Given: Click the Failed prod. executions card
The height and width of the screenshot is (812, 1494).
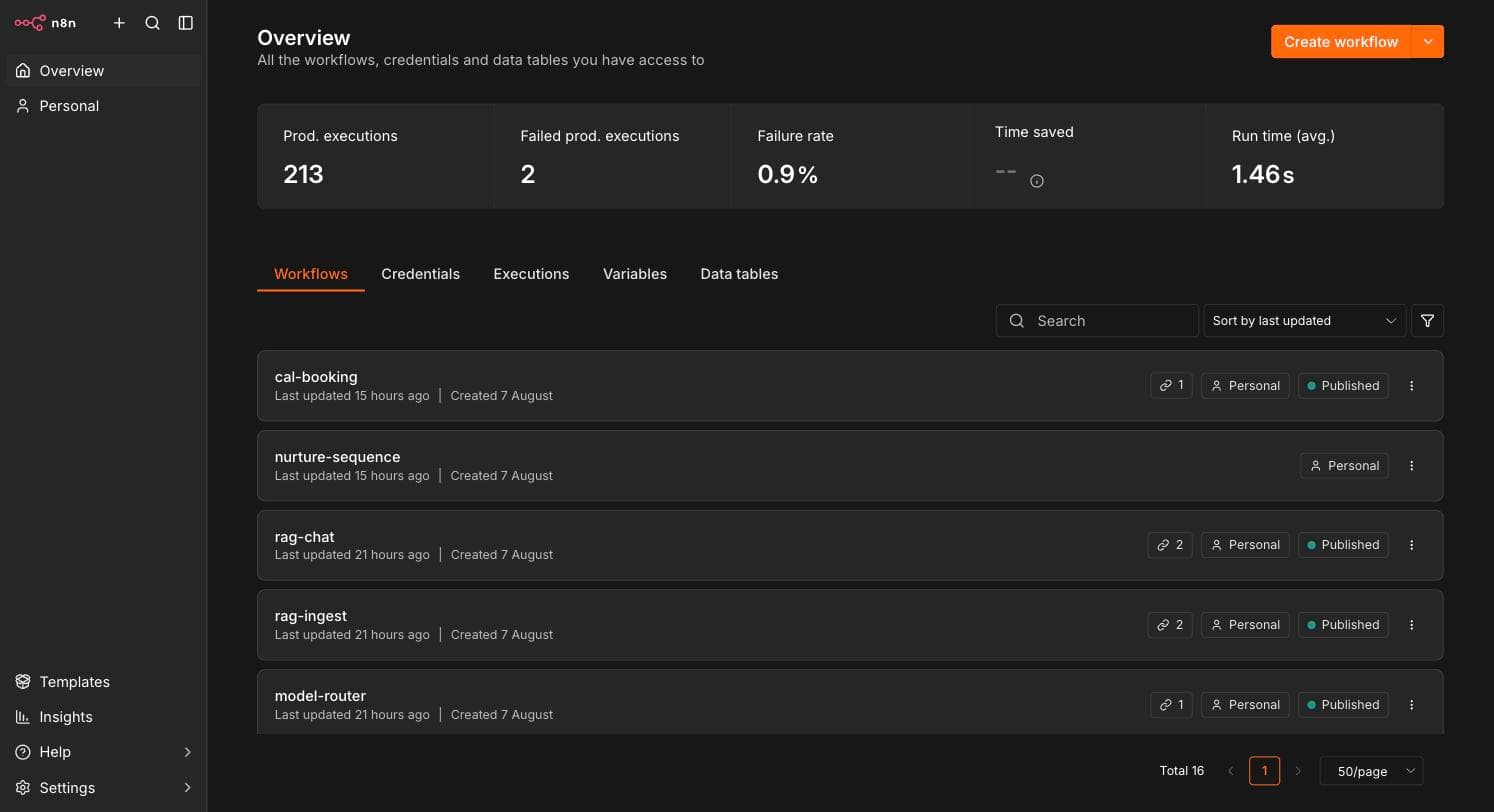Looking at the screenshot, I should [612, 157].
